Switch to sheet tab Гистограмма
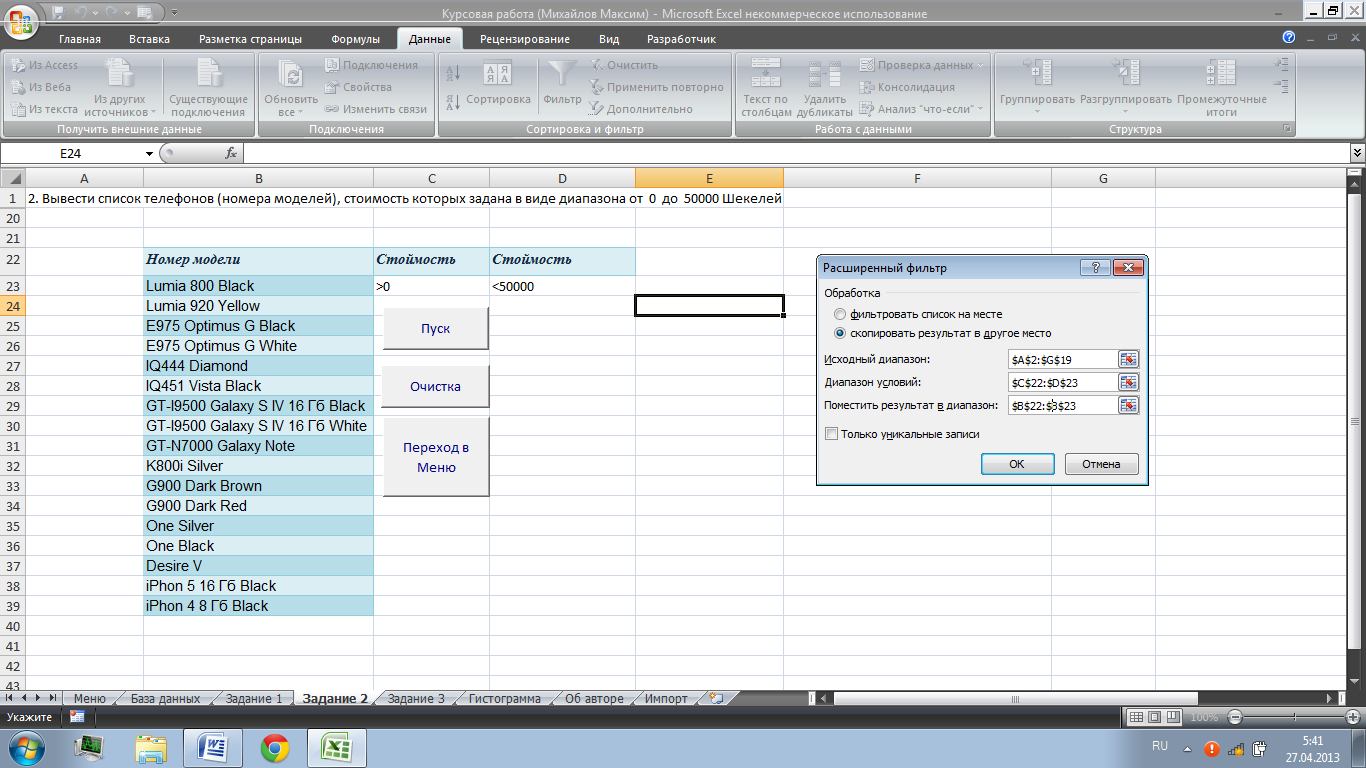 pyautogui.click(x=504, y=699)
